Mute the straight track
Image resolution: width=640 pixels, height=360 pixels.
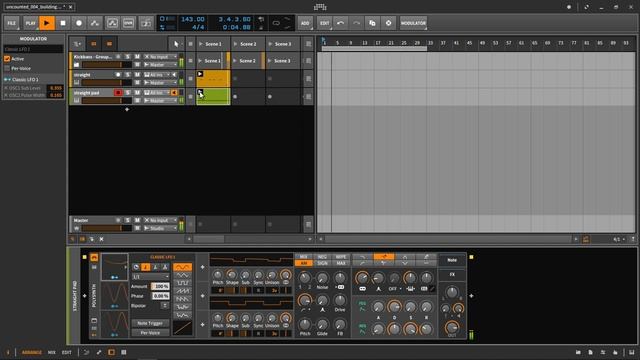137,75
